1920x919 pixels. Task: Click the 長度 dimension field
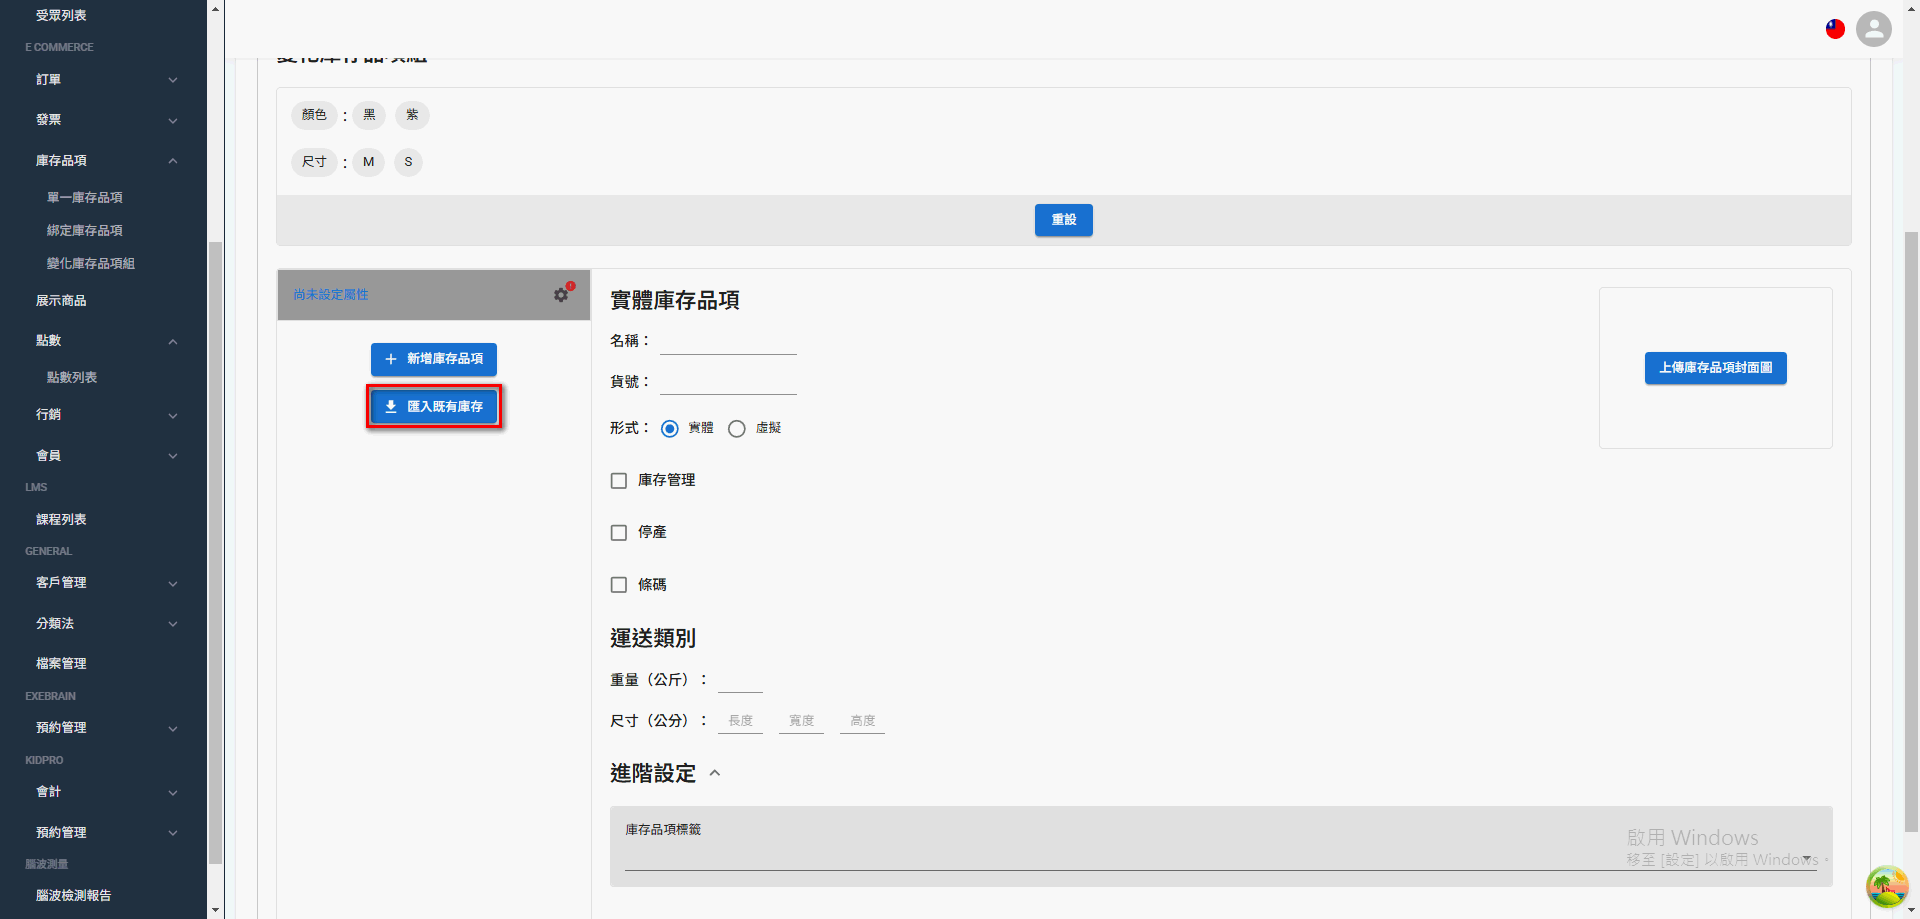point(740,721)
